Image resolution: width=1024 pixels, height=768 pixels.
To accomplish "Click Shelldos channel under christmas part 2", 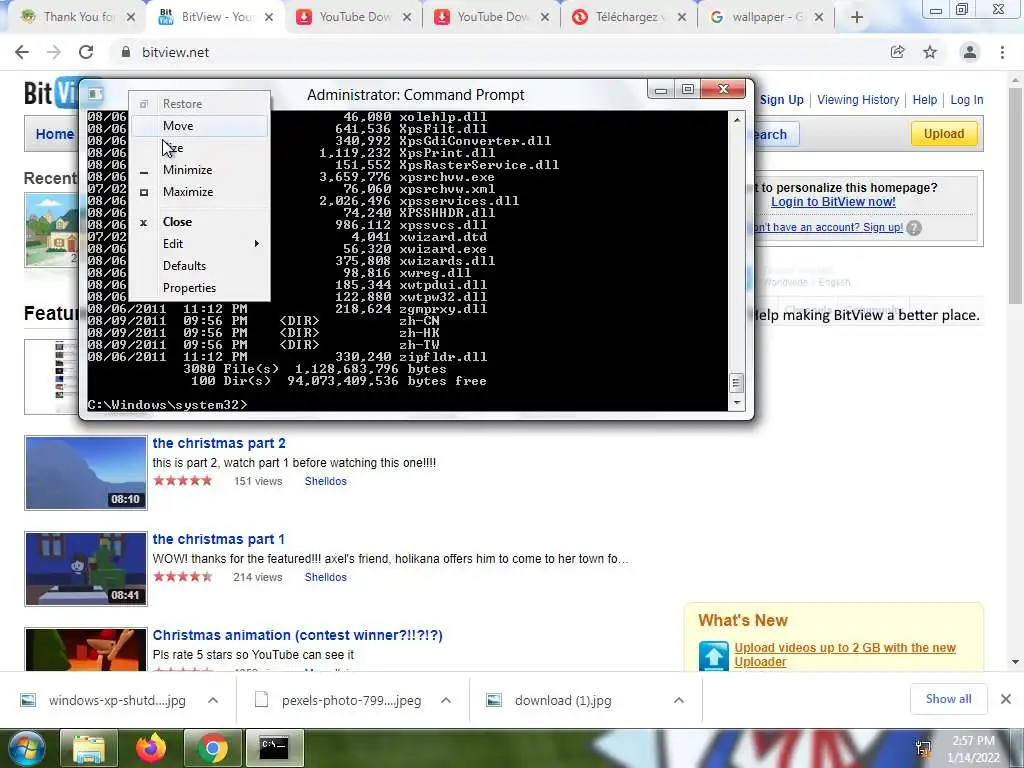I will (325, 481).
